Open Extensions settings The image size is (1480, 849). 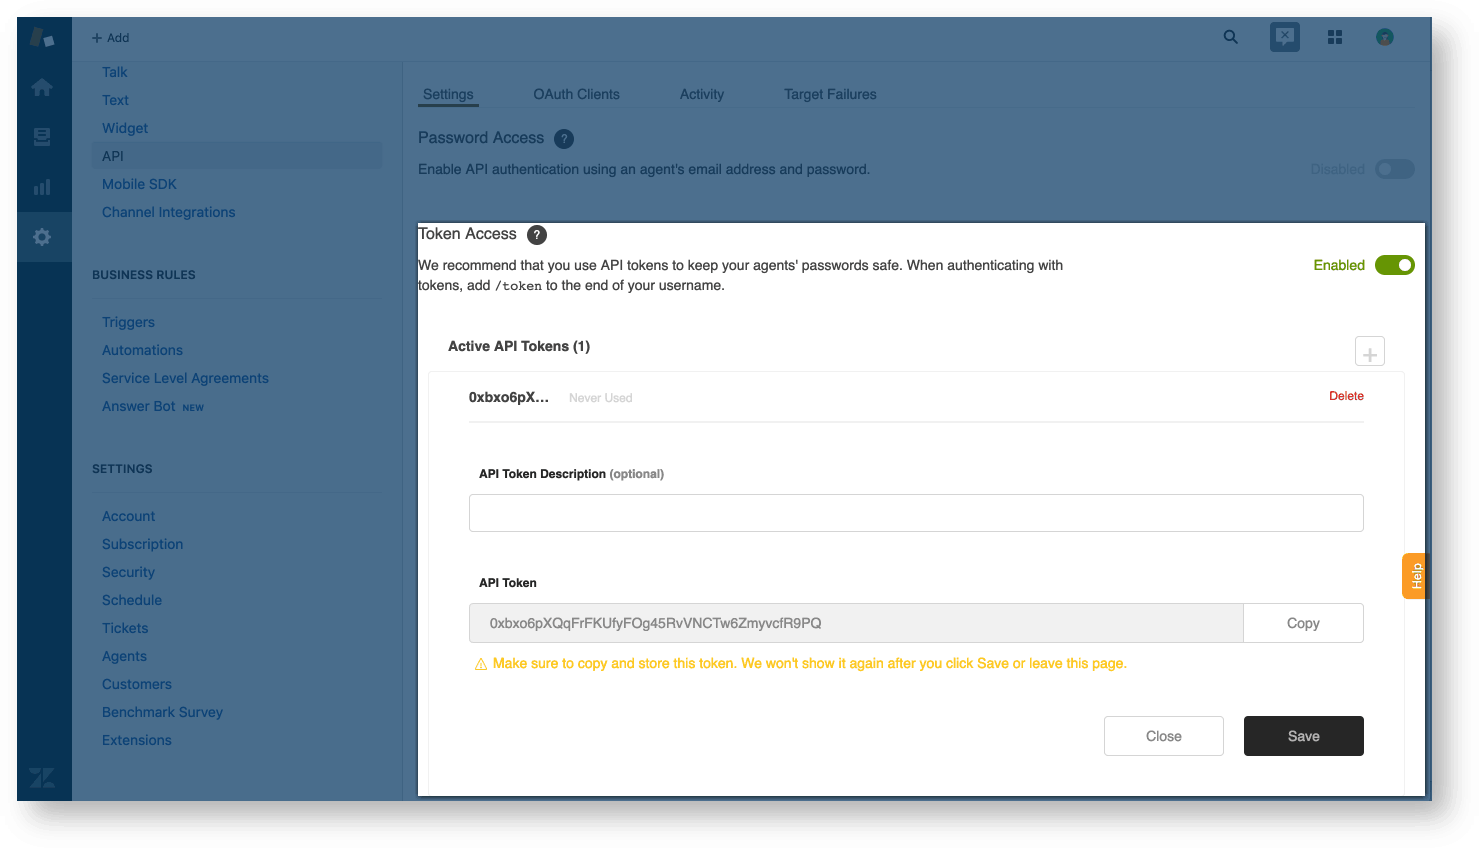137,740
